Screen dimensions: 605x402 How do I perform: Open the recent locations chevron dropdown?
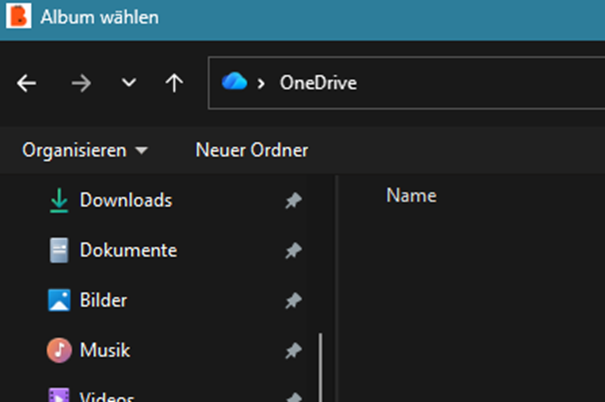(x=128, y=83)
